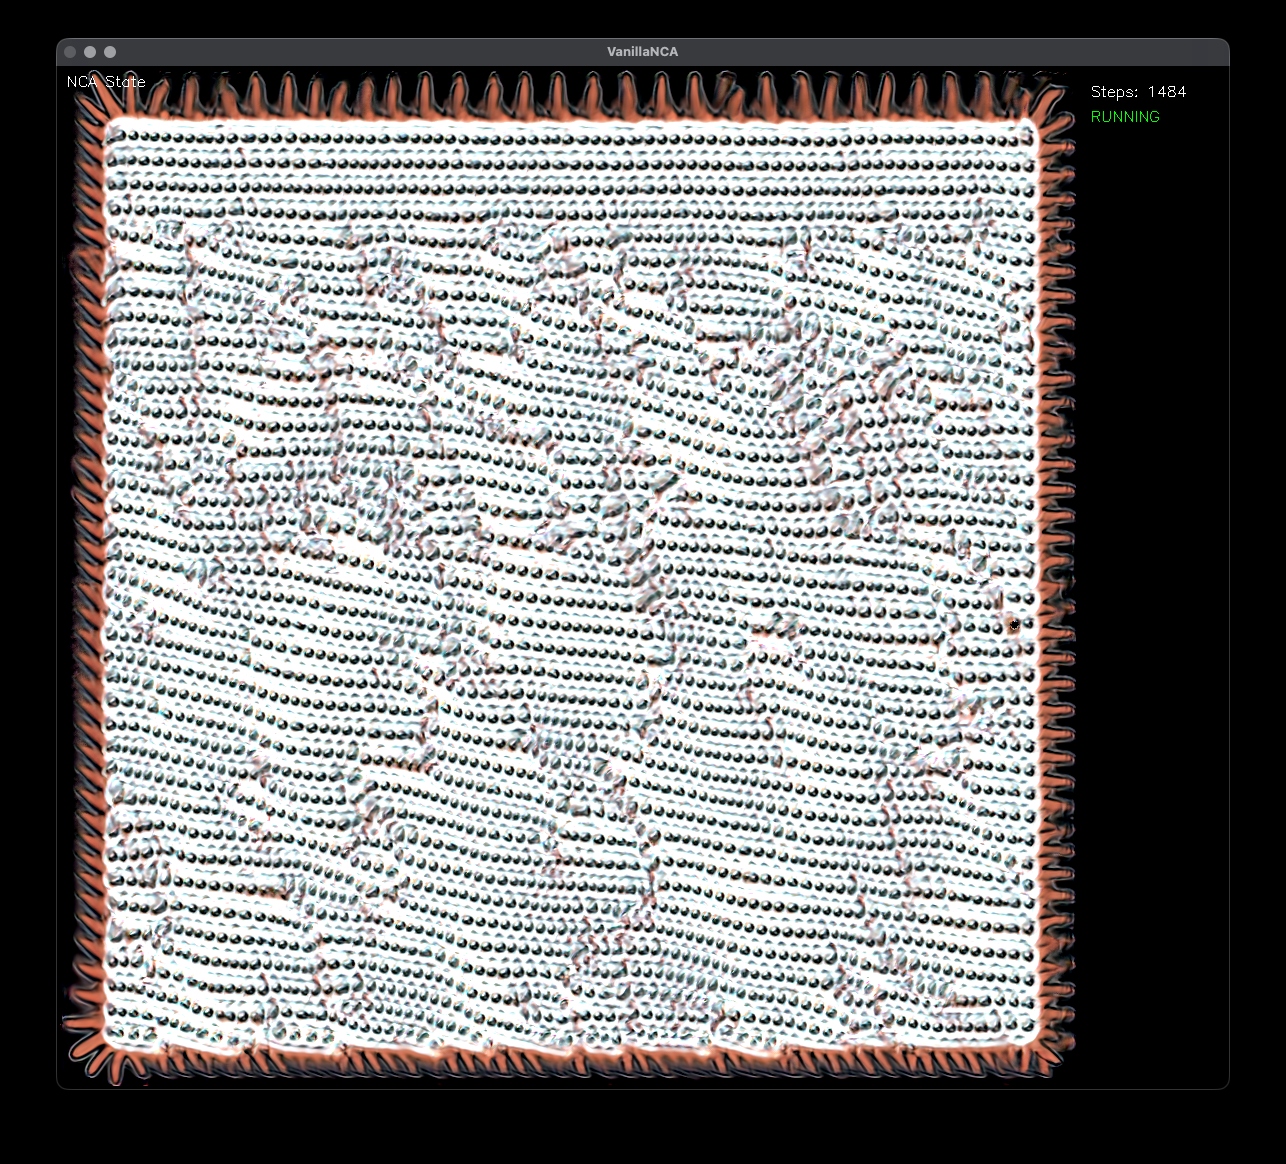Click the green RUNNING status text
This screenshot has height=1164, width=1286.
[1125, 117]
